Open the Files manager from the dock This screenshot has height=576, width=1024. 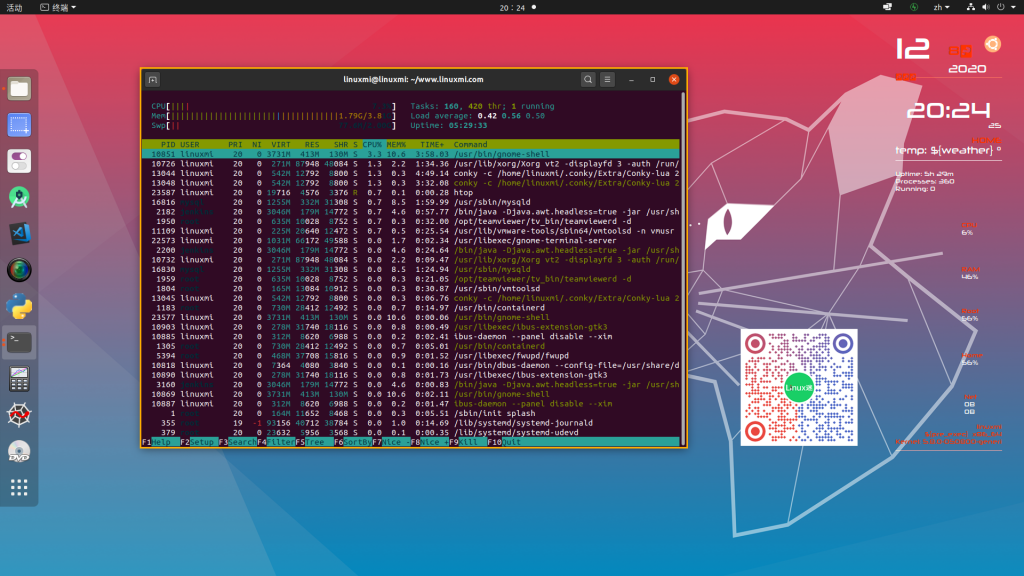pyautogui.click(x=19, y=88)
